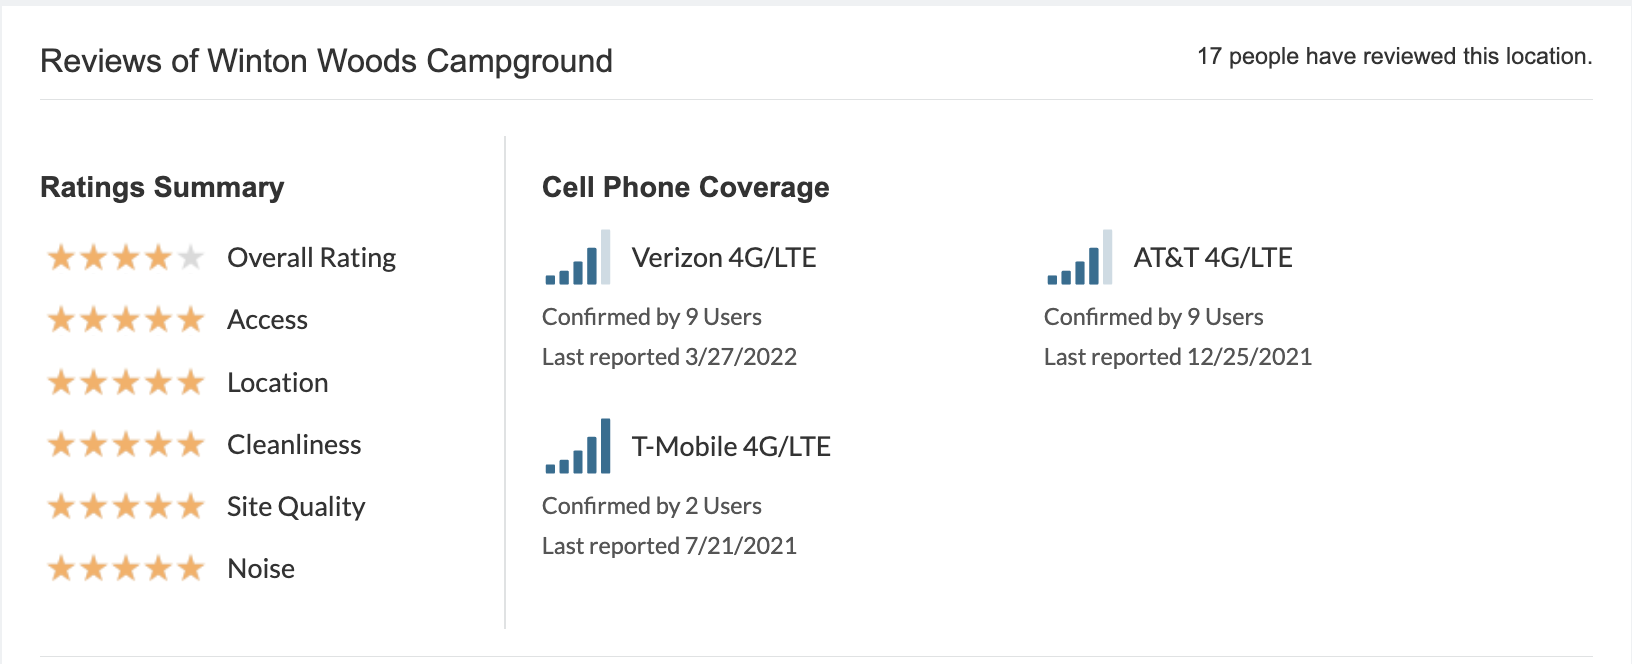This screenshot has width=1632, height=664.
Task: Click the Location rating stars
Action: 126,382
